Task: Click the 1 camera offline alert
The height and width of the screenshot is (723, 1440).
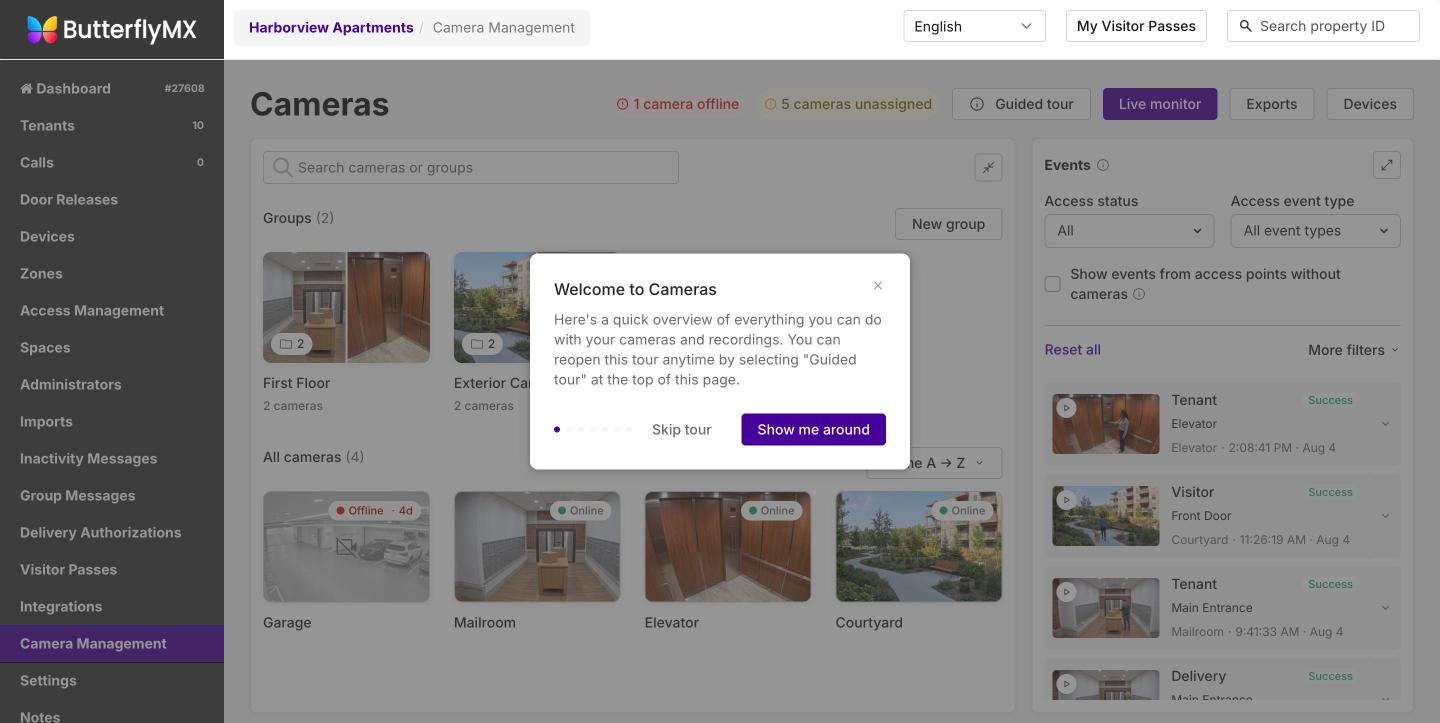Action: coord(677,104)
